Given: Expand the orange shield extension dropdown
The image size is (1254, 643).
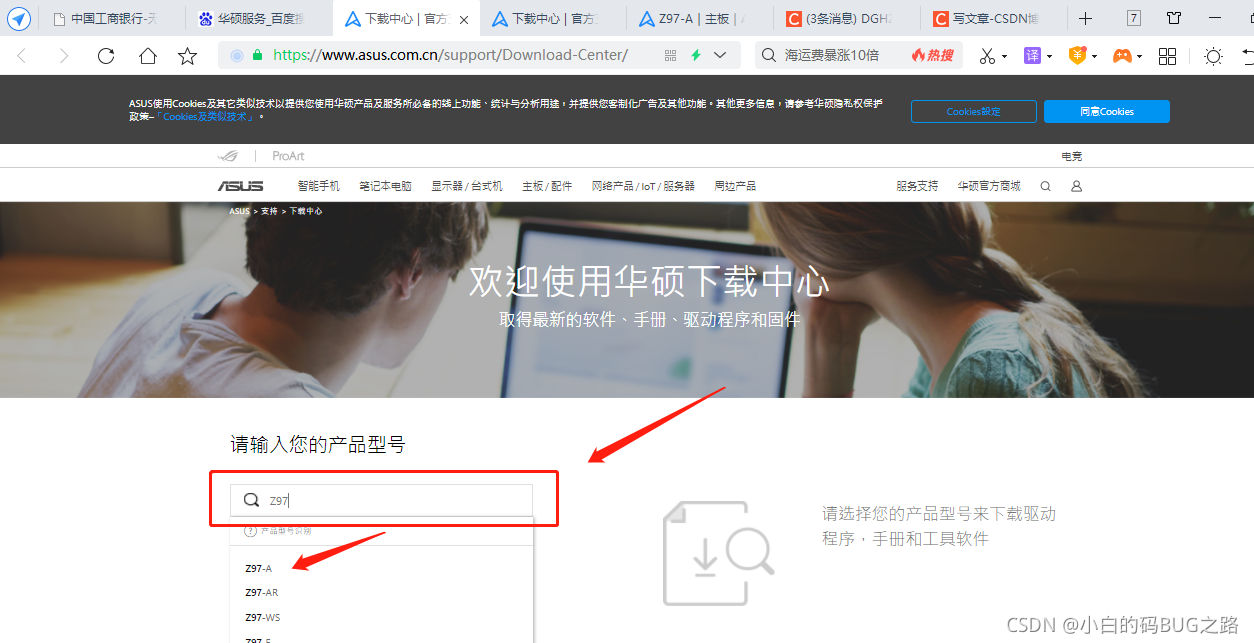Looking at the screenshot, I should pyautogui.click(x=1095, y=57).
